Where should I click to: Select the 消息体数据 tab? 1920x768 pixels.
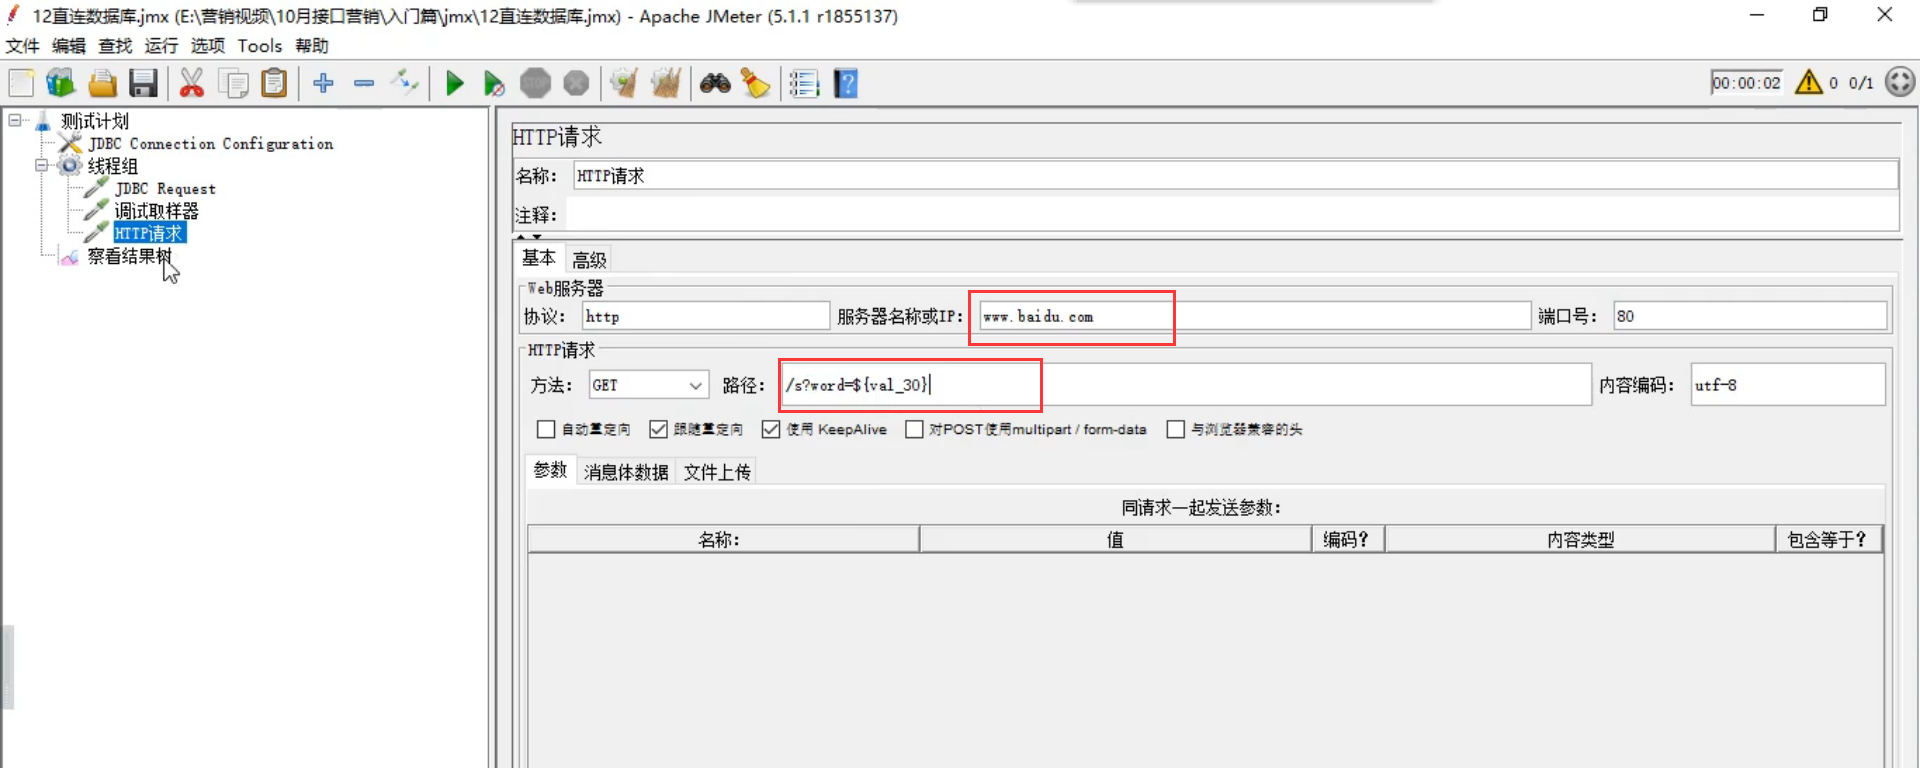tap(626, 472)
